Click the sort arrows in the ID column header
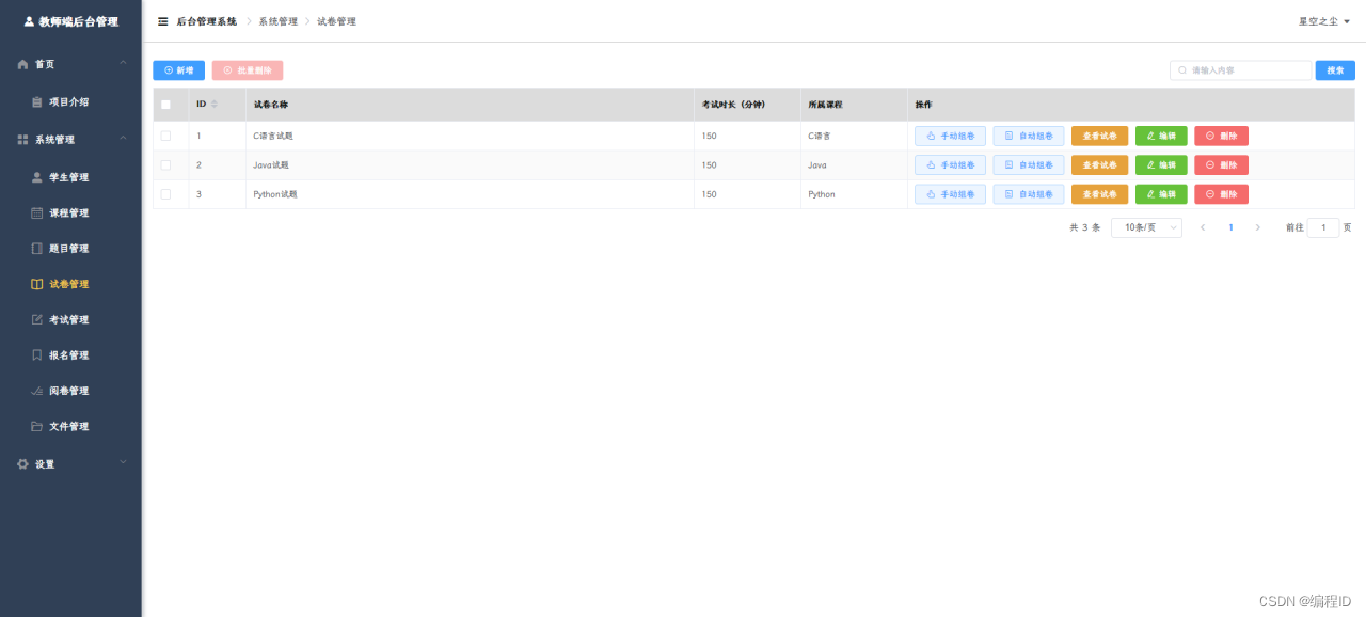Screen dimensions: 1366x617 (214, 104)
